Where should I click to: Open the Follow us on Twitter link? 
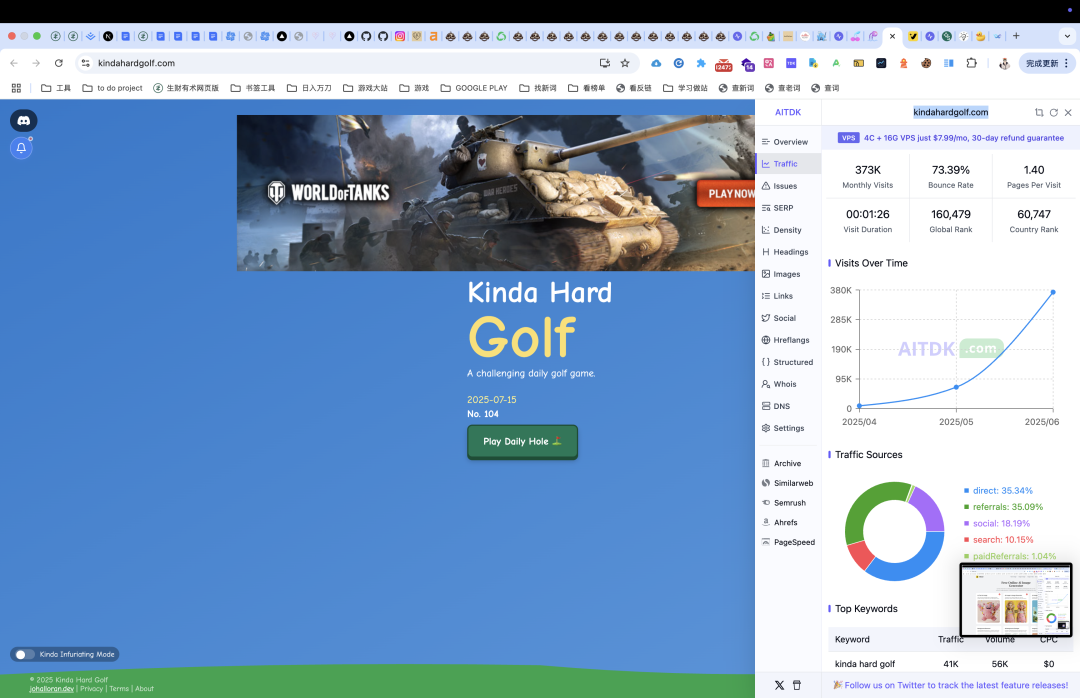click(951, 686)
